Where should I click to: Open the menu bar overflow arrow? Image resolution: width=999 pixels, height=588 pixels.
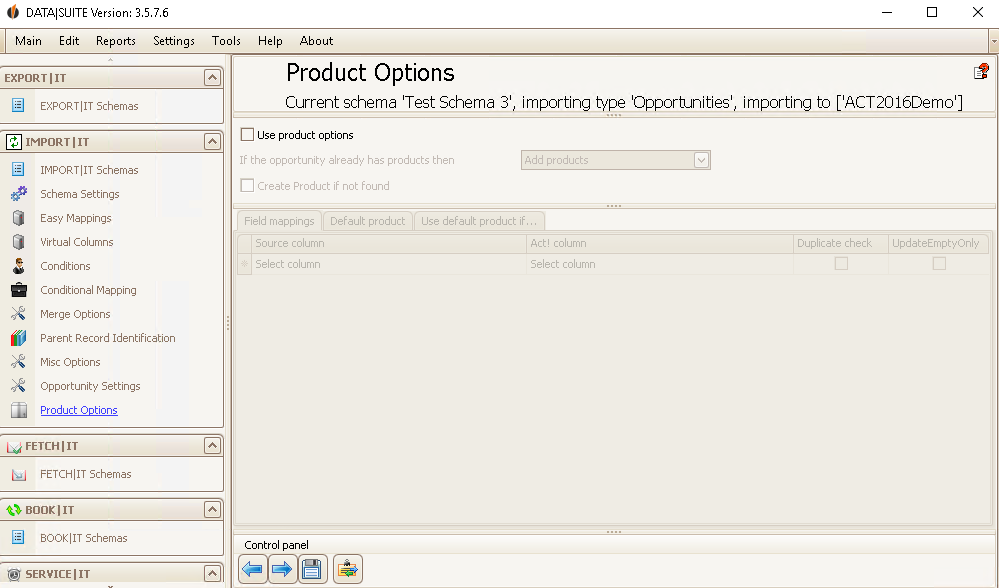[x=994, y=41]
